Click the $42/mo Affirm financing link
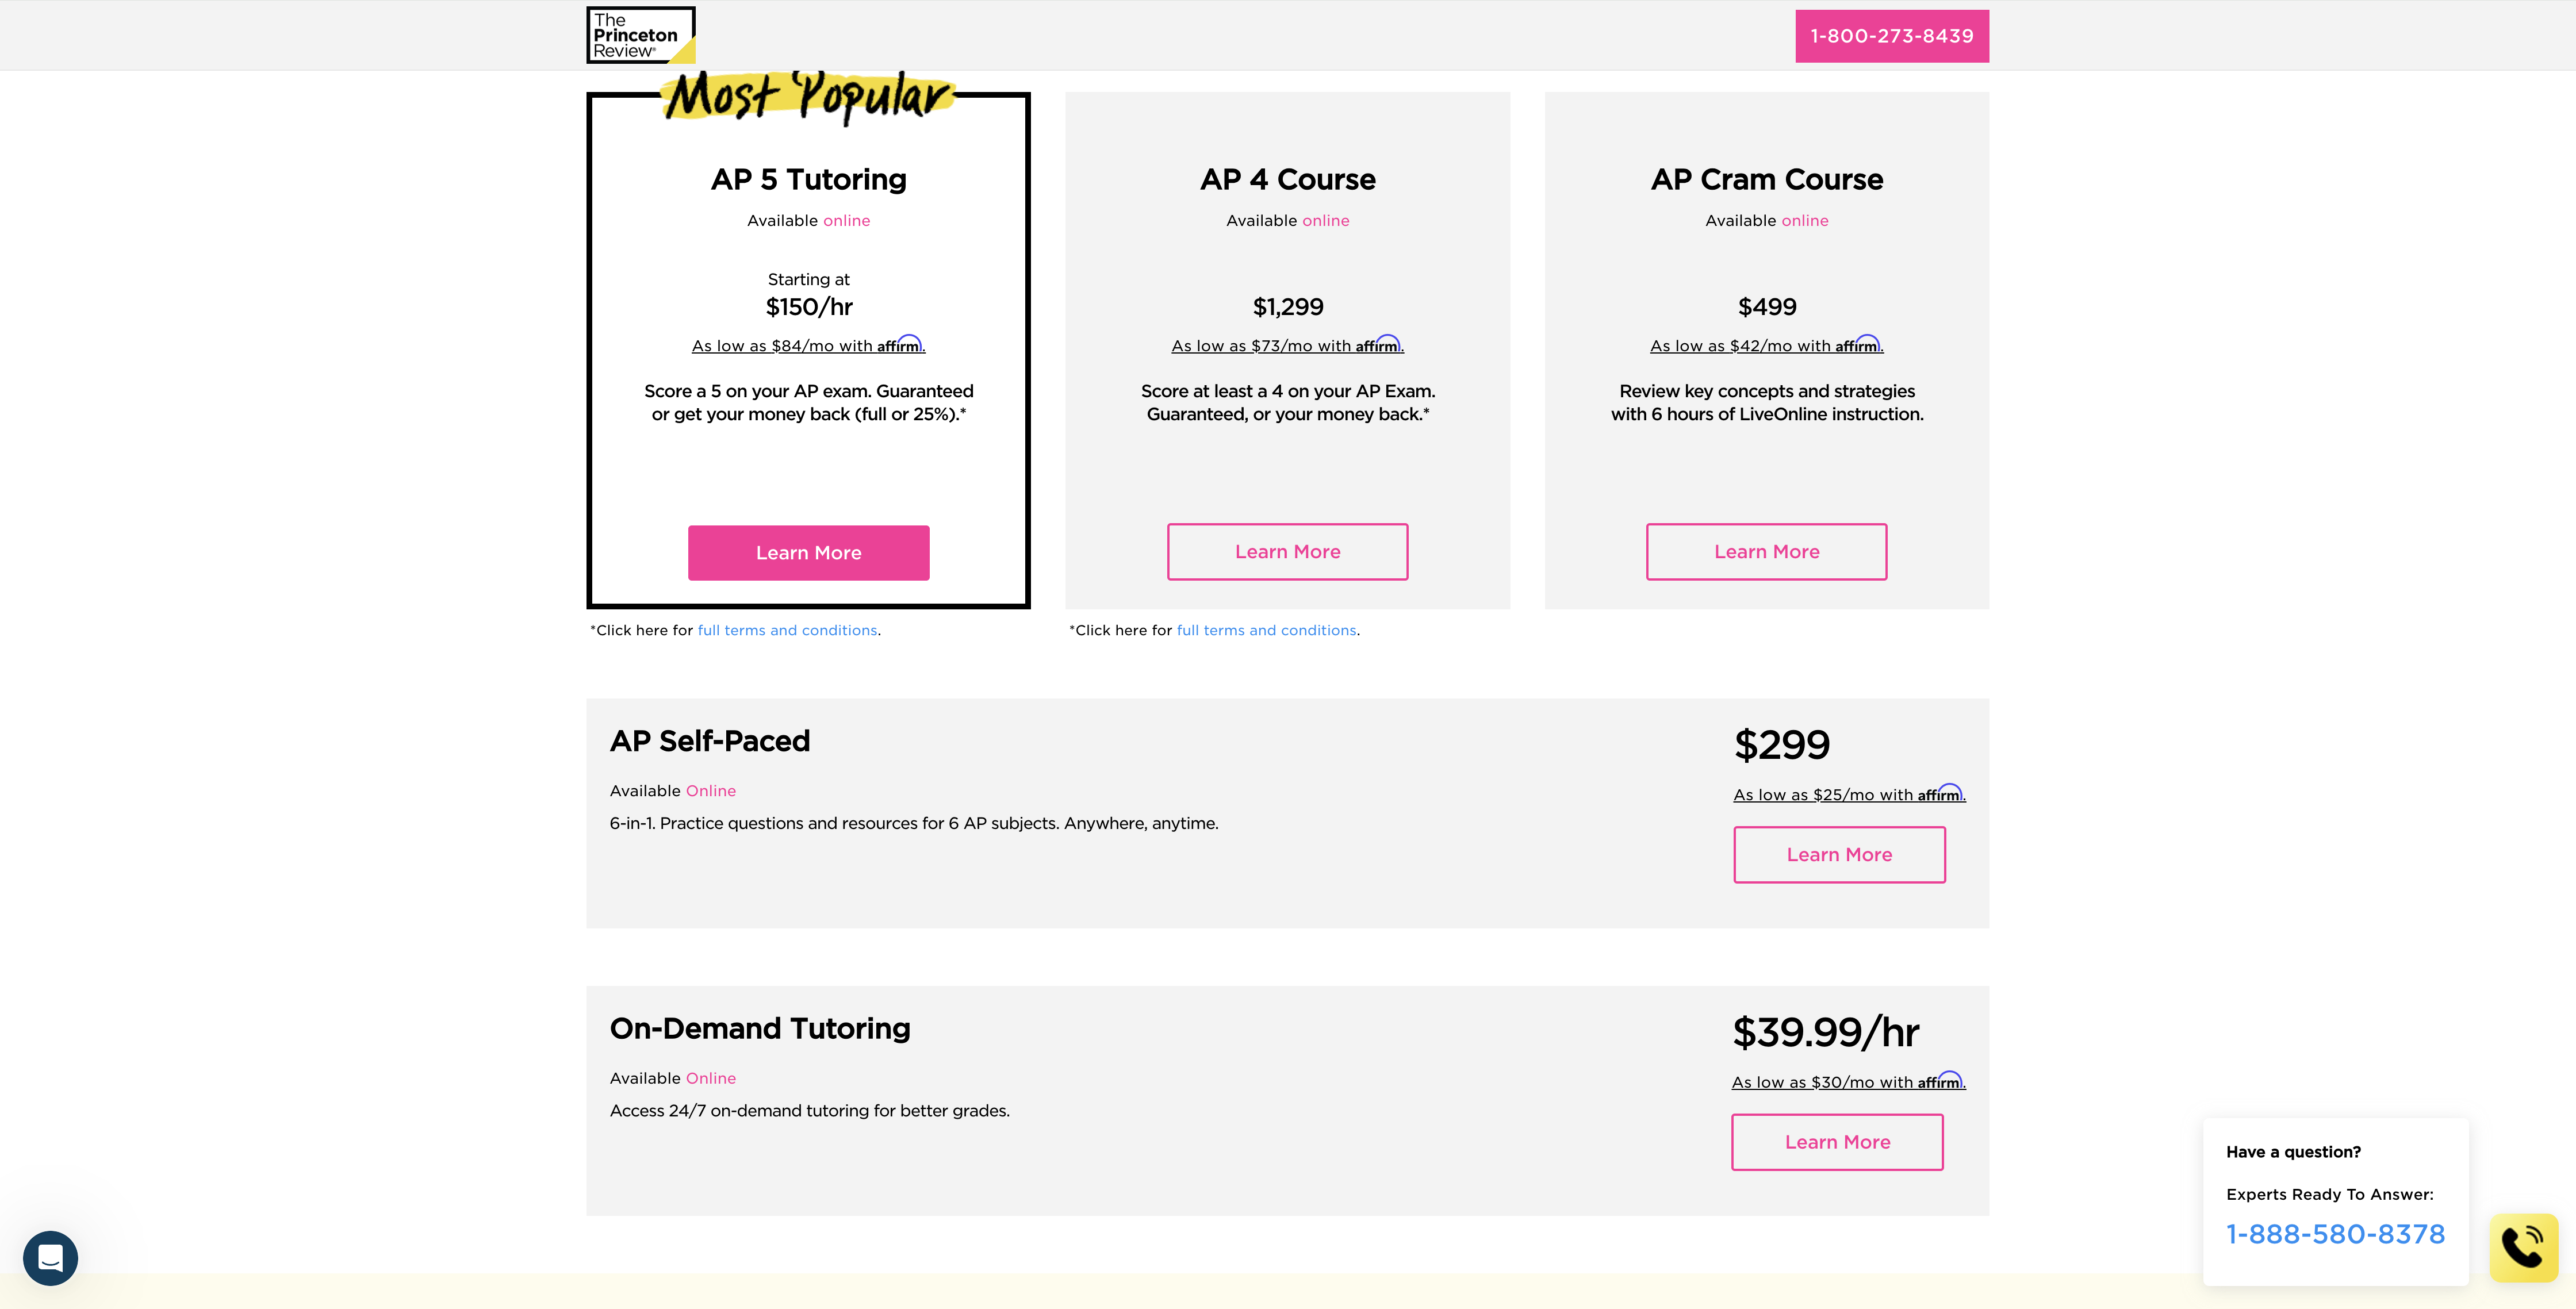The image size is (2576, 1309). 1766,346
